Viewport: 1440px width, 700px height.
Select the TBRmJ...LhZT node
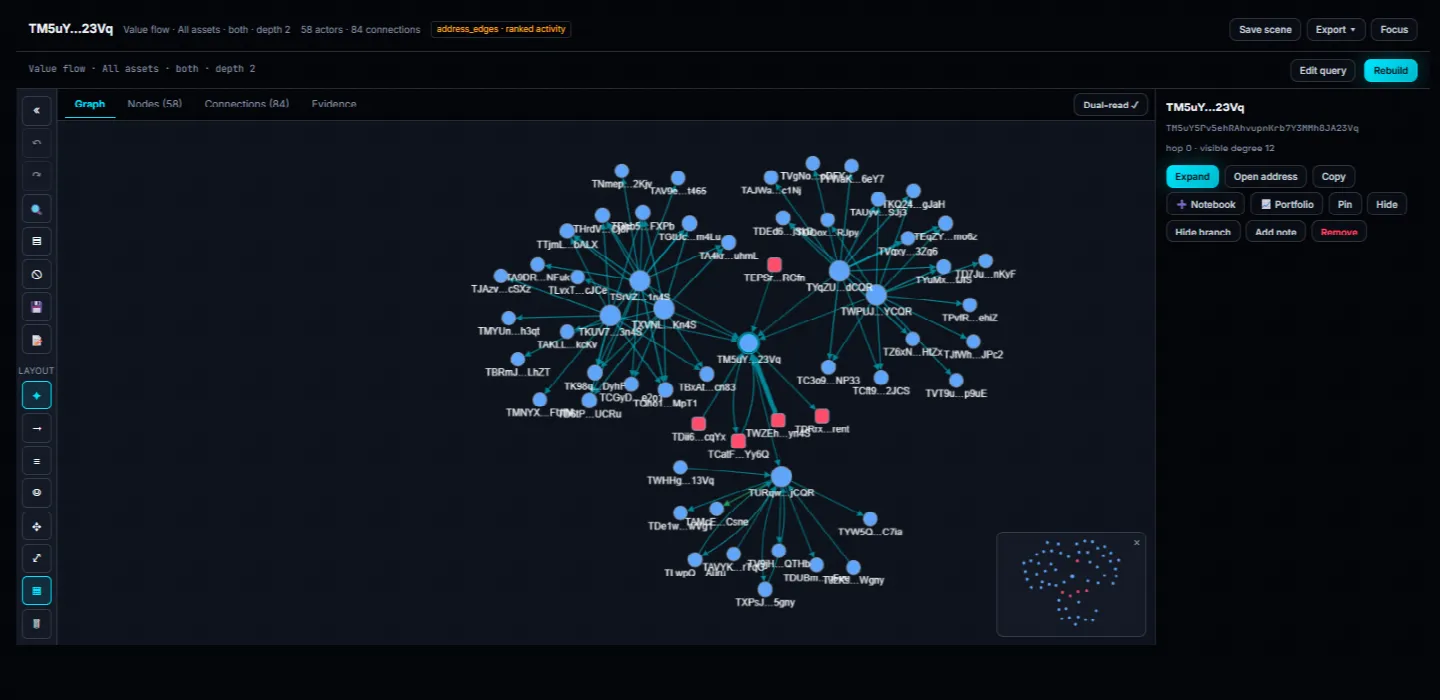[518, 359]
